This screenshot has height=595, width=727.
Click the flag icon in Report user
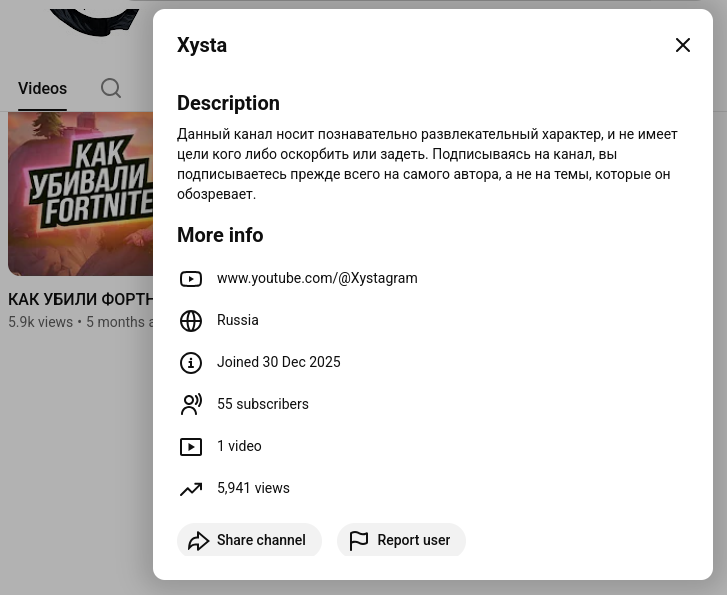(x=358, y=541)
